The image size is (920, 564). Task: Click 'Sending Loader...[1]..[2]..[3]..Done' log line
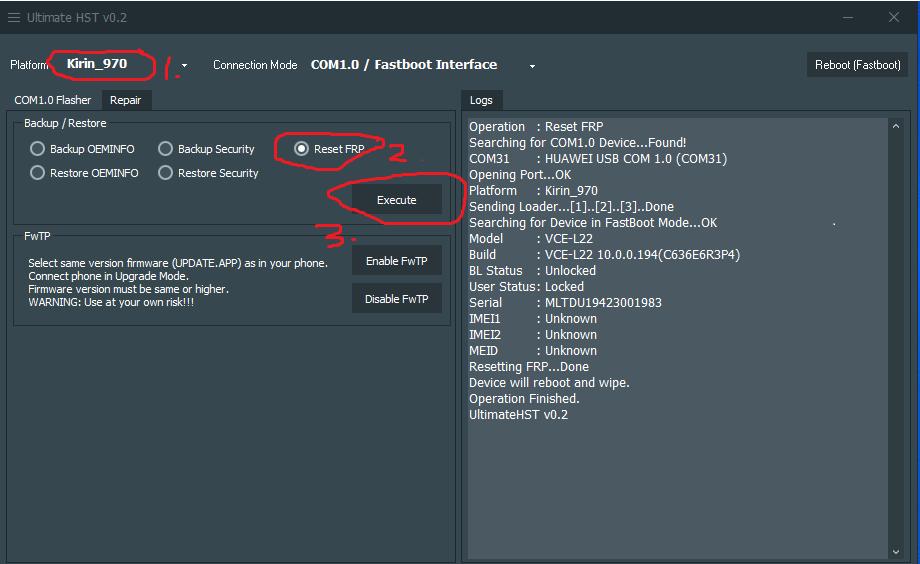click(571, 207)
